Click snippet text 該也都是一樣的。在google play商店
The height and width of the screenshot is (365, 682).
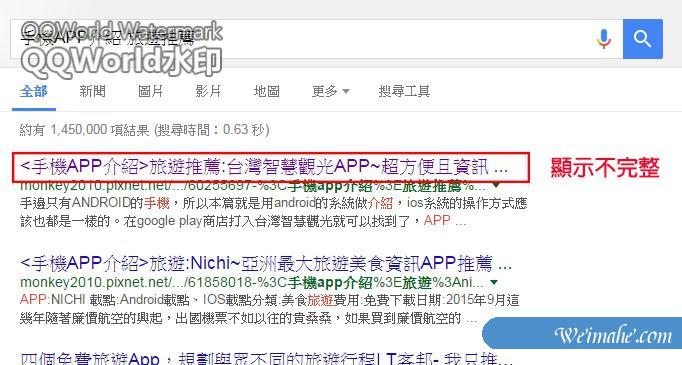point(136,221)
